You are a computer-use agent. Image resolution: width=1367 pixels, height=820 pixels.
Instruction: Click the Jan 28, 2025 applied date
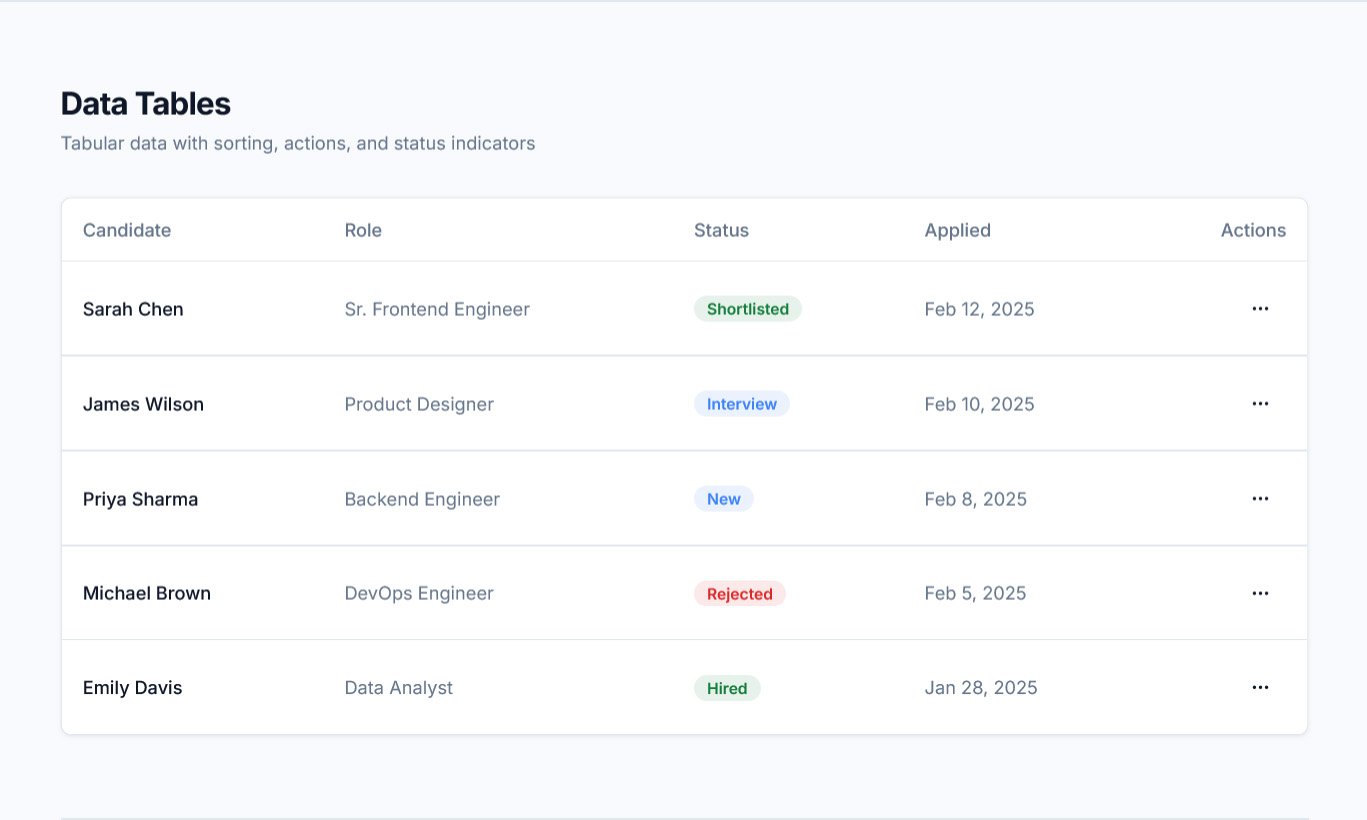point(980,688)
